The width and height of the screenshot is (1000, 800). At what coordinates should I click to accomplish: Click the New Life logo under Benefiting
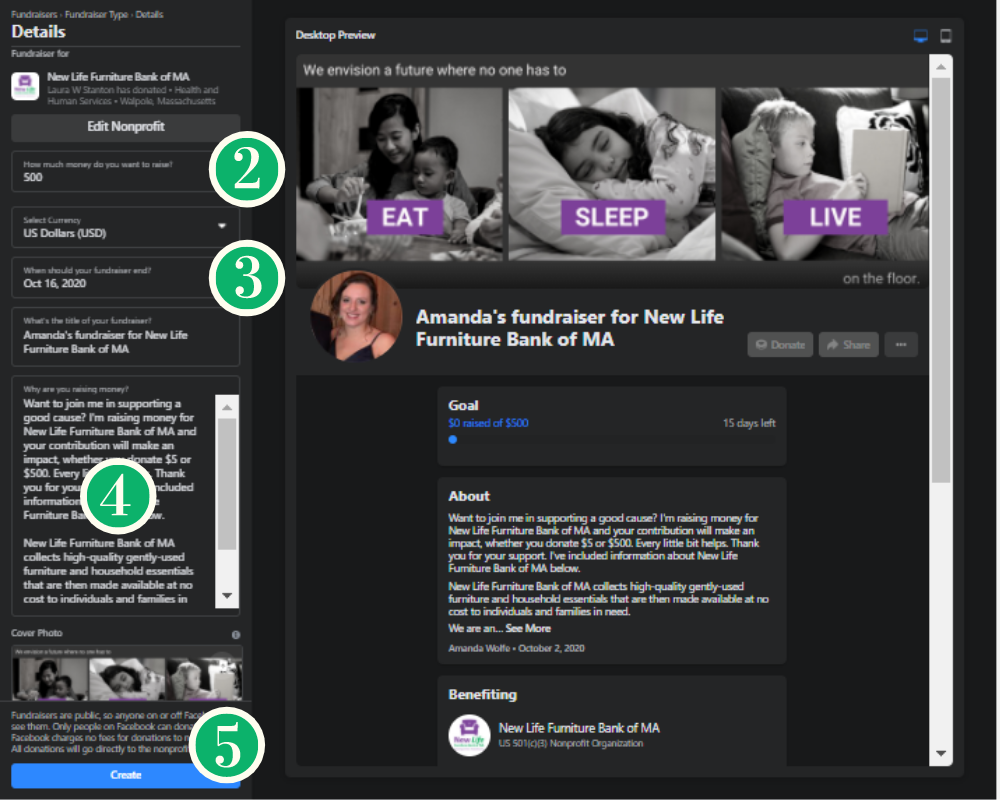[x=469, y=735]
